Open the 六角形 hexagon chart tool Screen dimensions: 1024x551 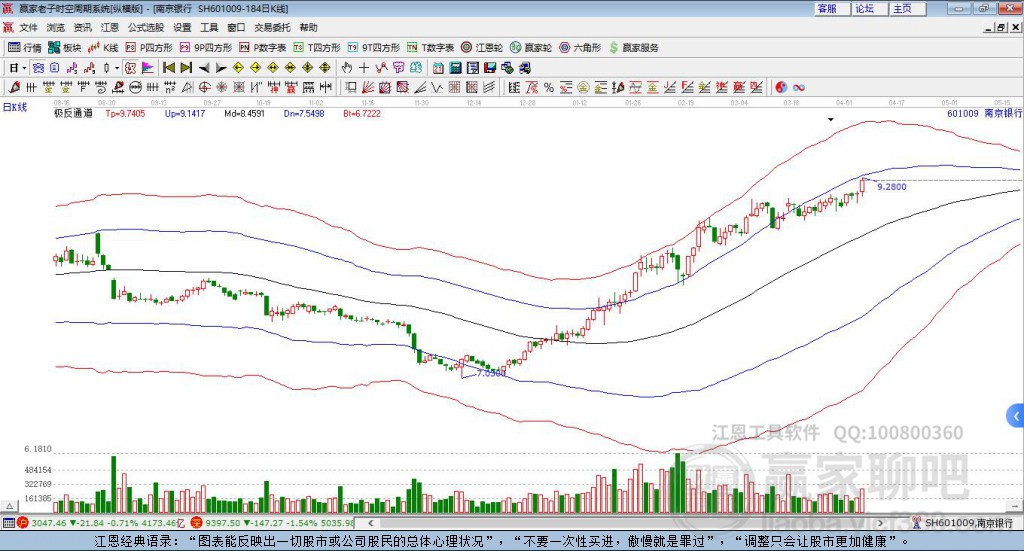pyautogui.click(x=580, y=48)
